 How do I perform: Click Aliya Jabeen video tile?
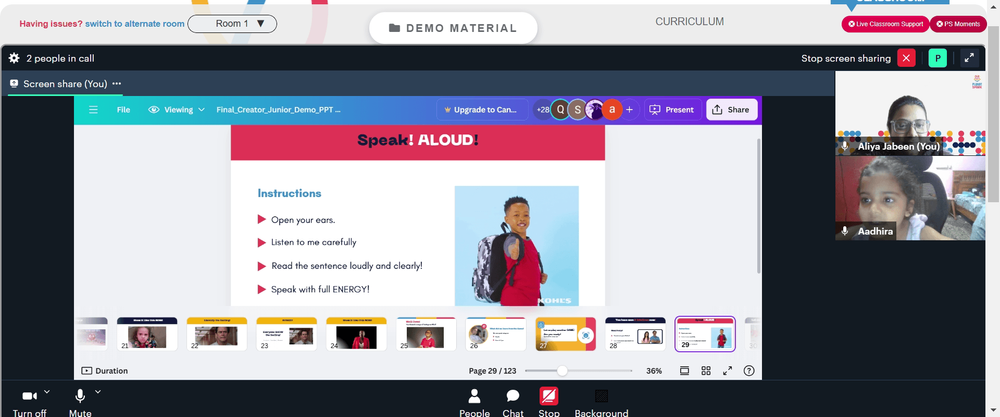coord(910,113)
